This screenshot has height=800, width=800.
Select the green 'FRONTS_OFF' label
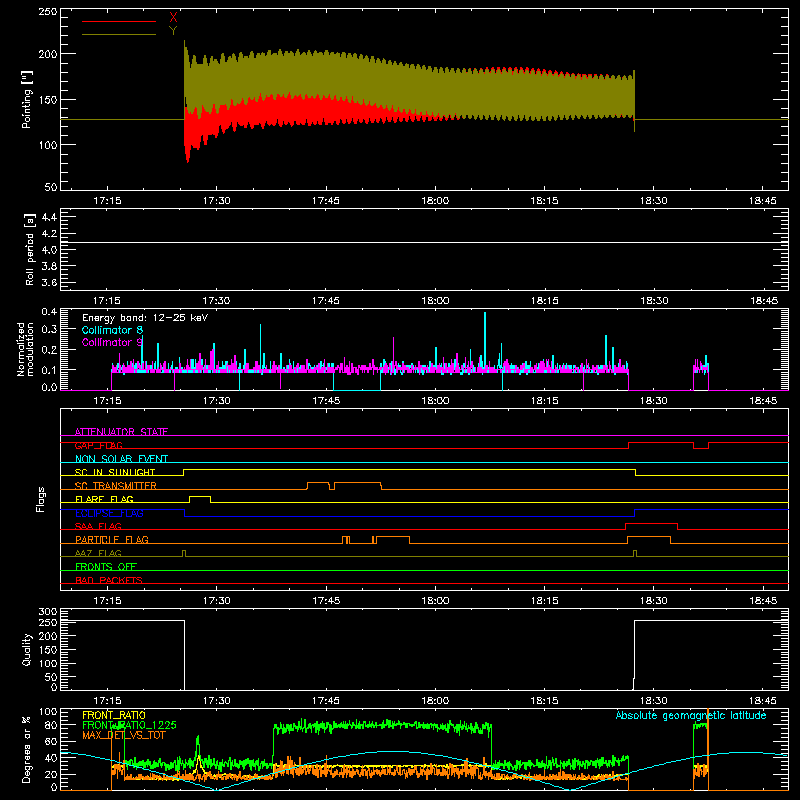[x=106, y=566]
